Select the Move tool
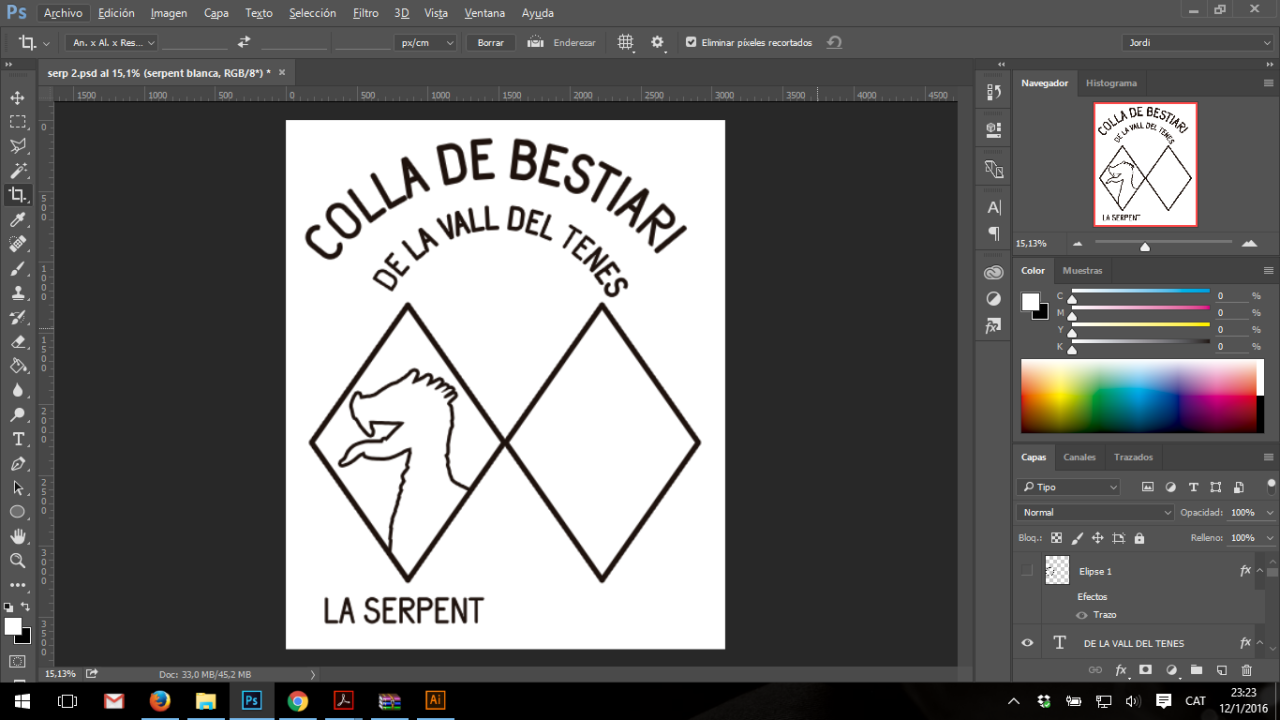1280x720 pixels. (x=17, y=98)
